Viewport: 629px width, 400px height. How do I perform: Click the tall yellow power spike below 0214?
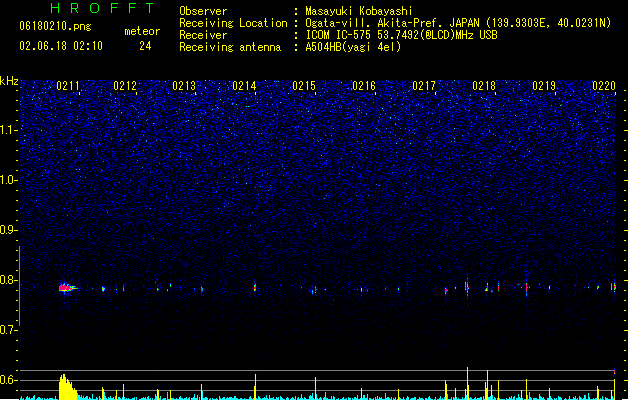255,387
